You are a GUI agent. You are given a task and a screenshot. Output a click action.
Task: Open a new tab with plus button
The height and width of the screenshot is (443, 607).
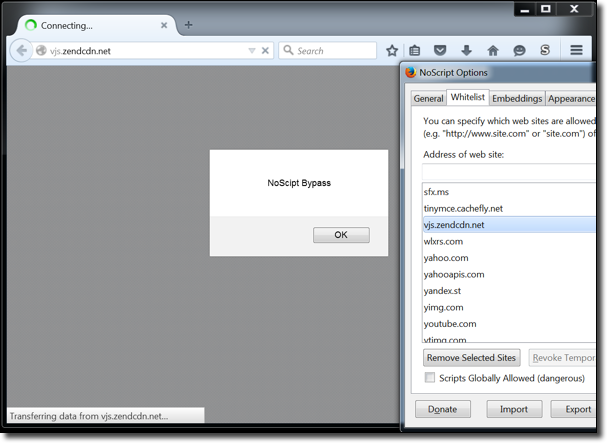189,25
